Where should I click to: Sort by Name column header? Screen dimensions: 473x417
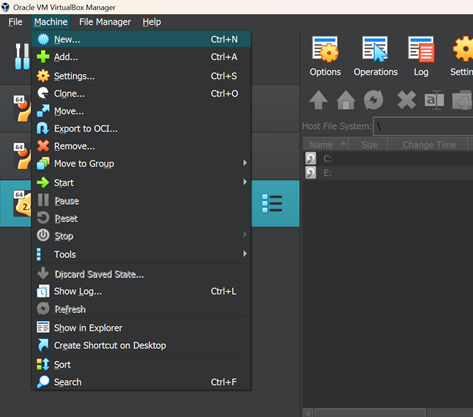[326, 145]
